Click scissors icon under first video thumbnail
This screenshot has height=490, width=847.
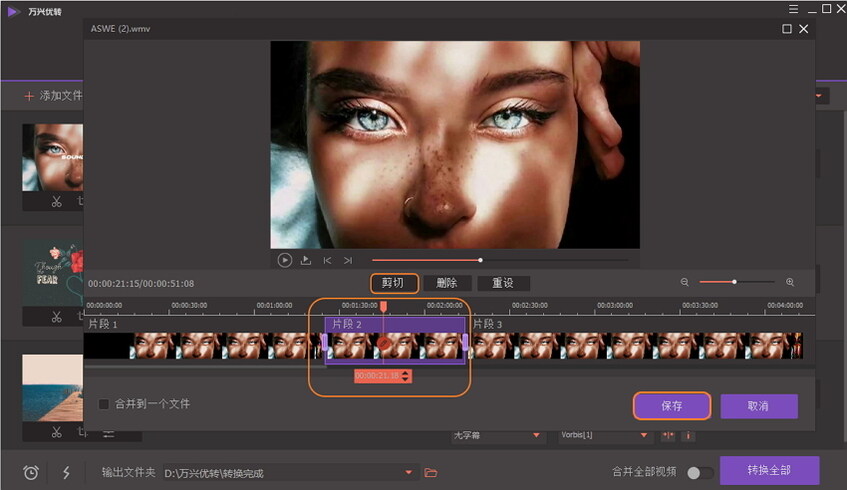coord(57,202)
